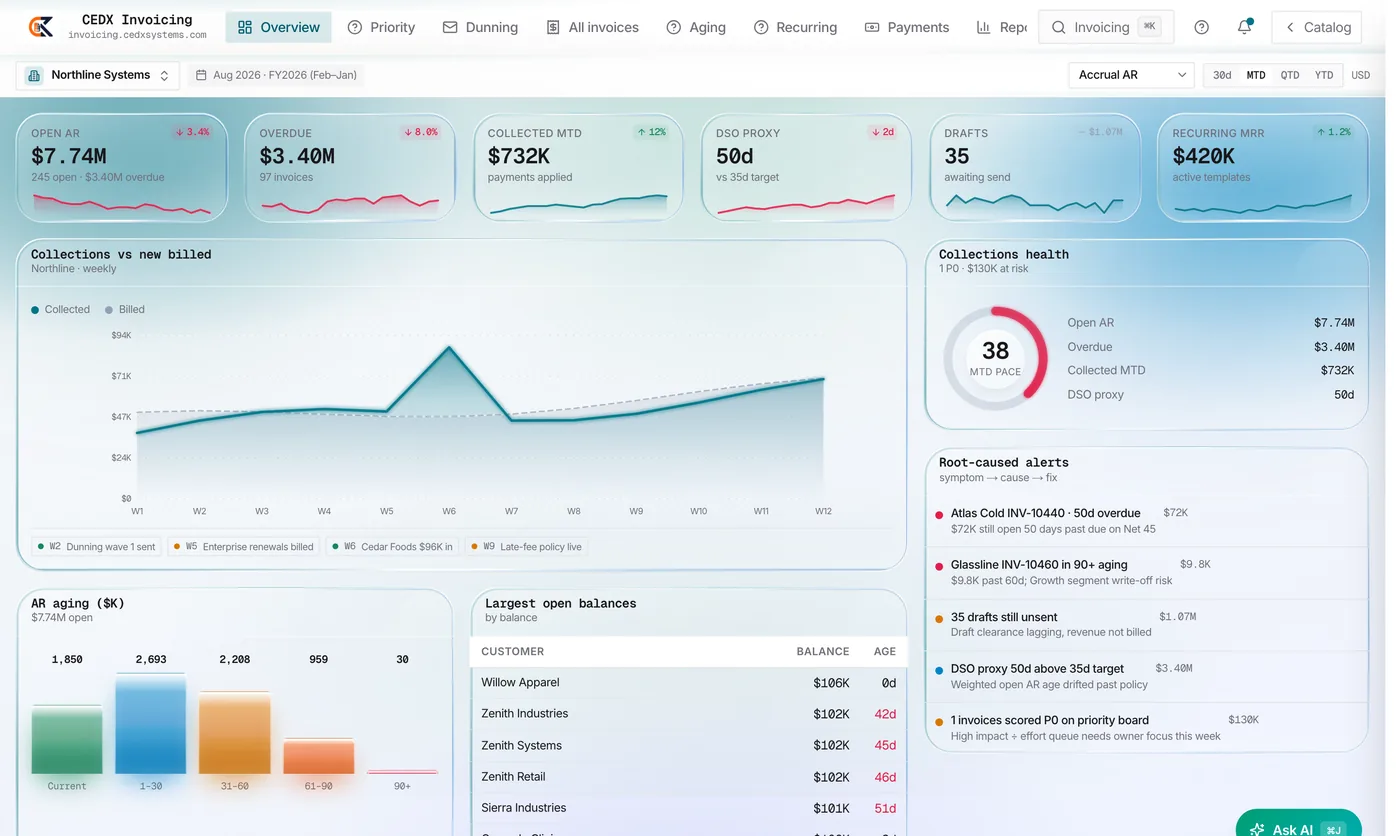Switch to the Aging tab
Viewport: 1400px width, 836px height.
point(696,27)
